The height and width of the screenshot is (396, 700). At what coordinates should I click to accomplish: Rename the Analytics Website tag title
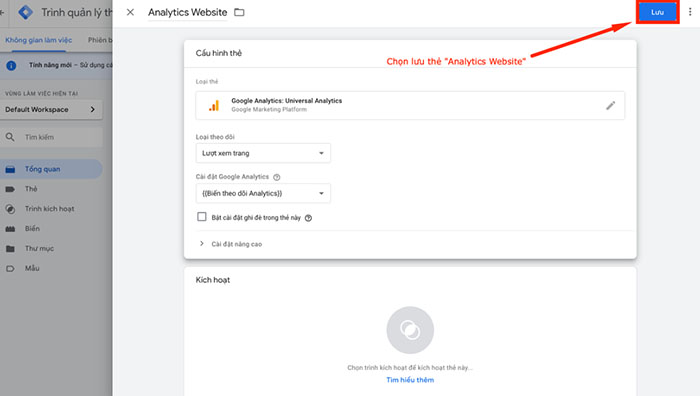(188, 13)
